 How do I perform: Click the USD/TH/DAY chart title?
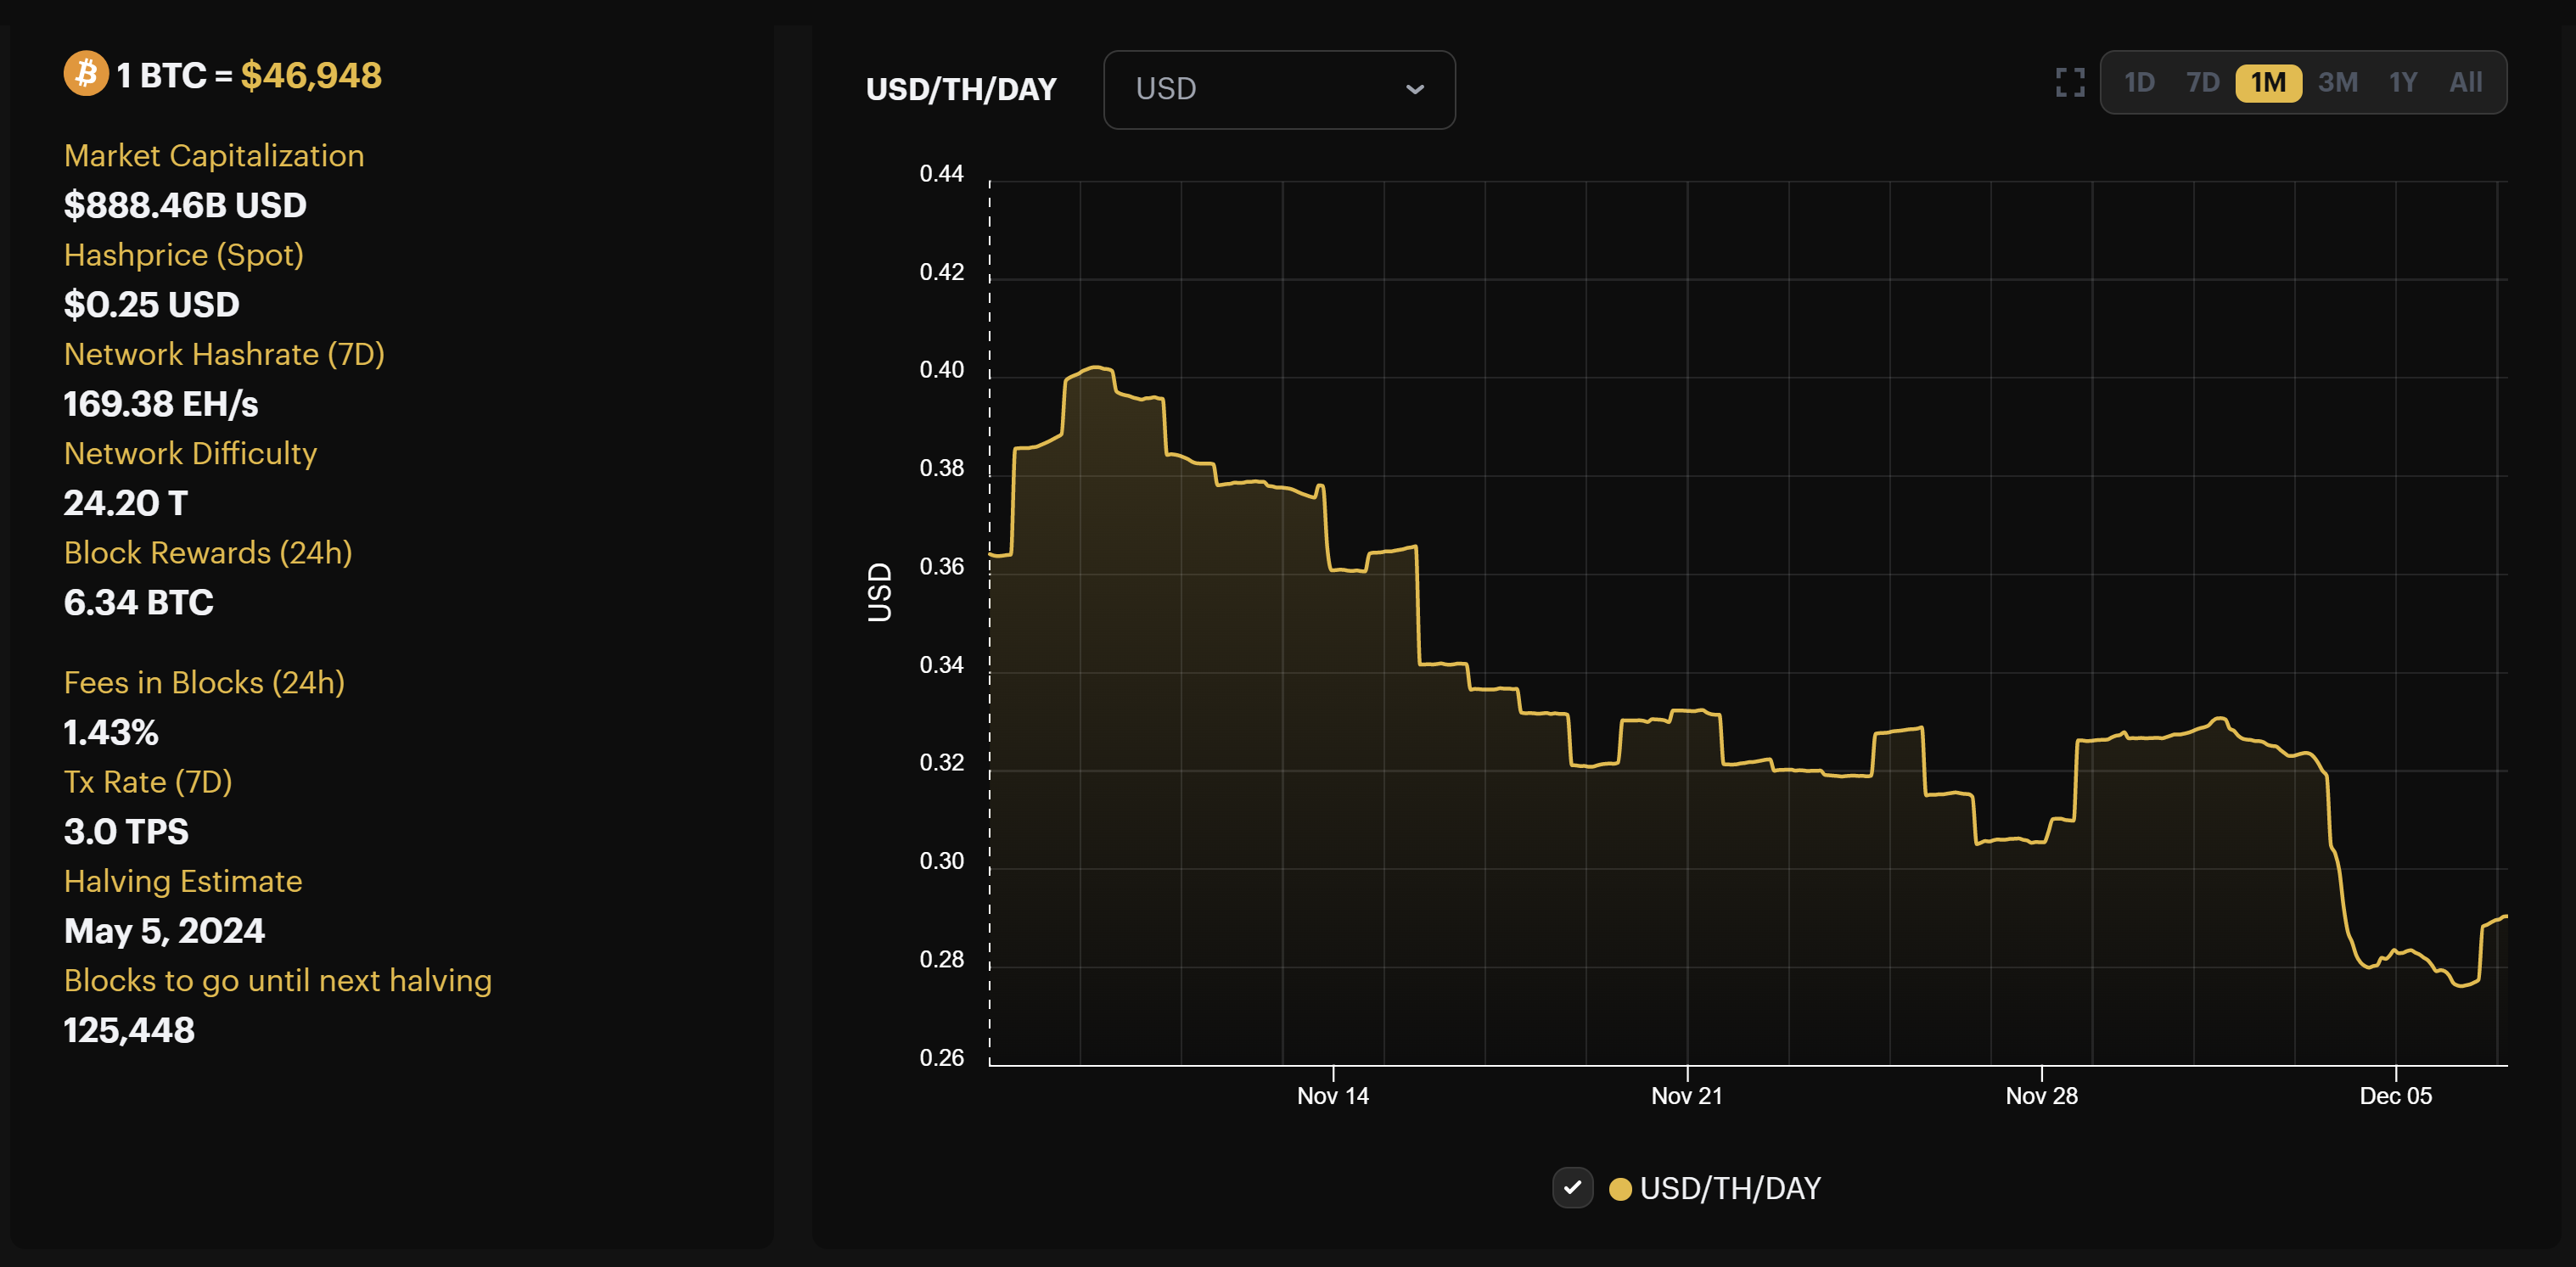[x=961, y=89]
